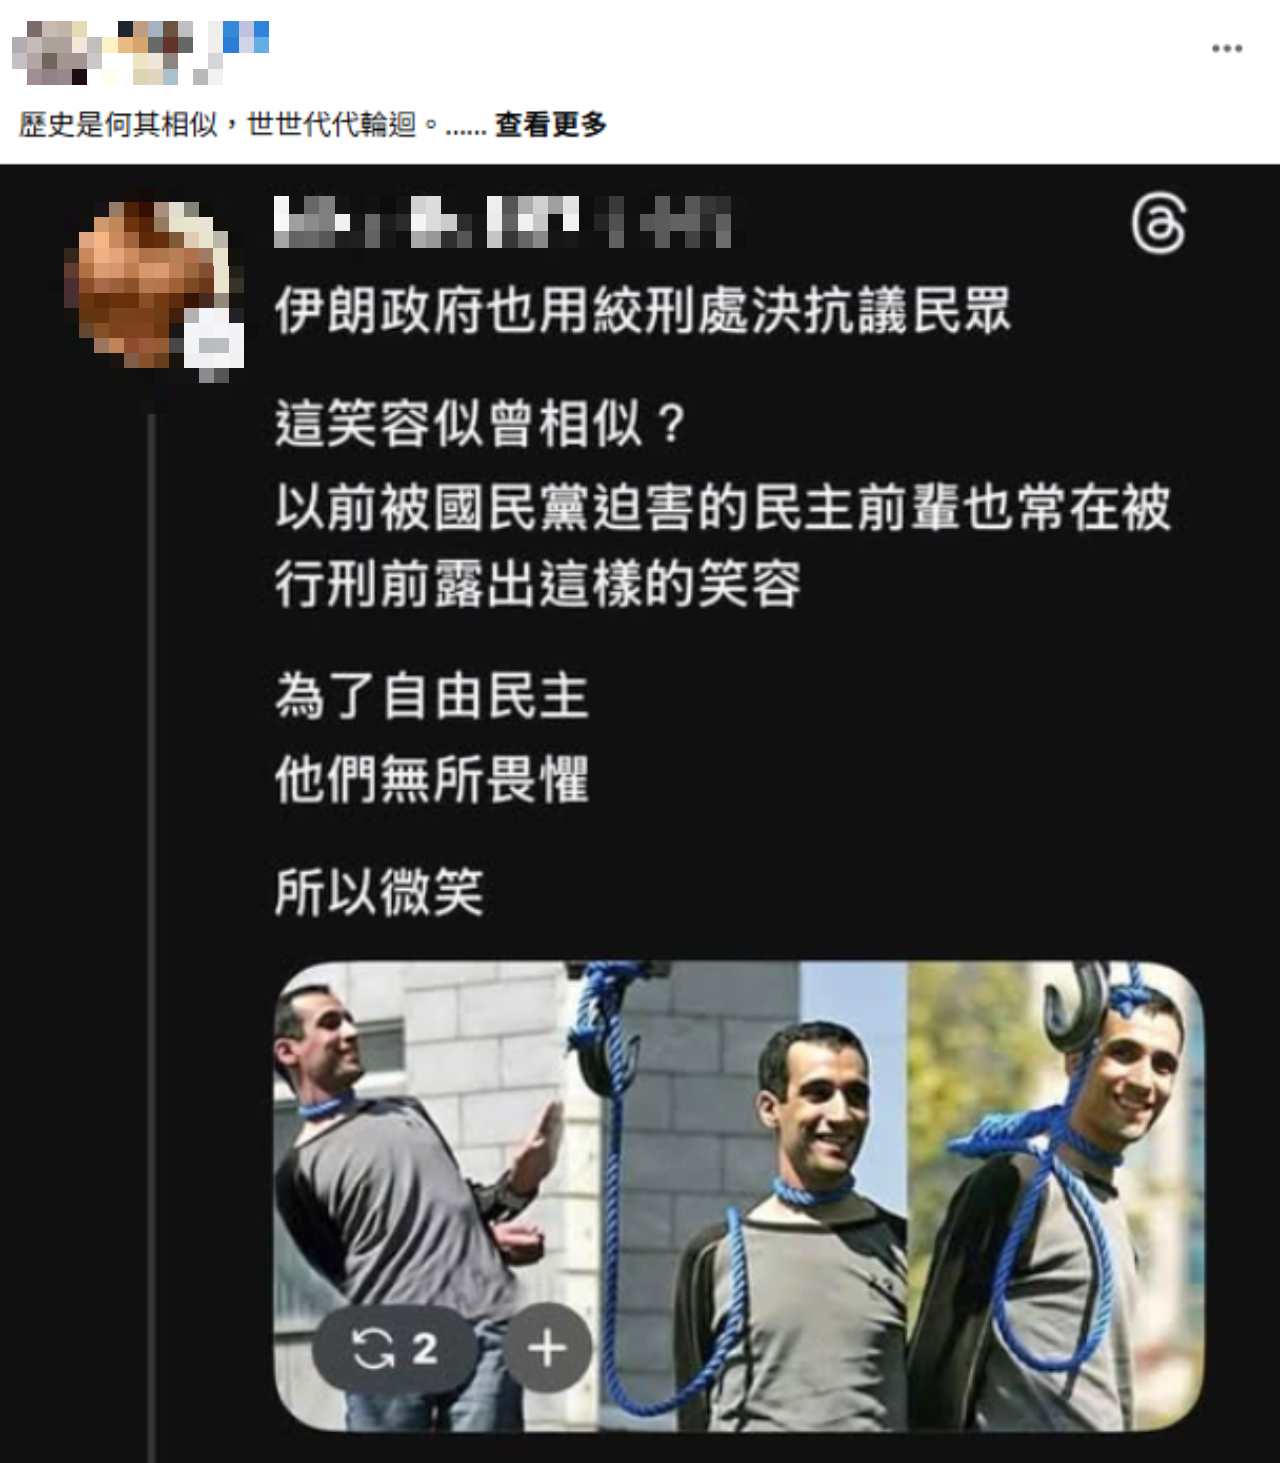Click the repost arrows icon
The image size is (1280, 1463).
pyautogui.click(x=373, y=1349)
